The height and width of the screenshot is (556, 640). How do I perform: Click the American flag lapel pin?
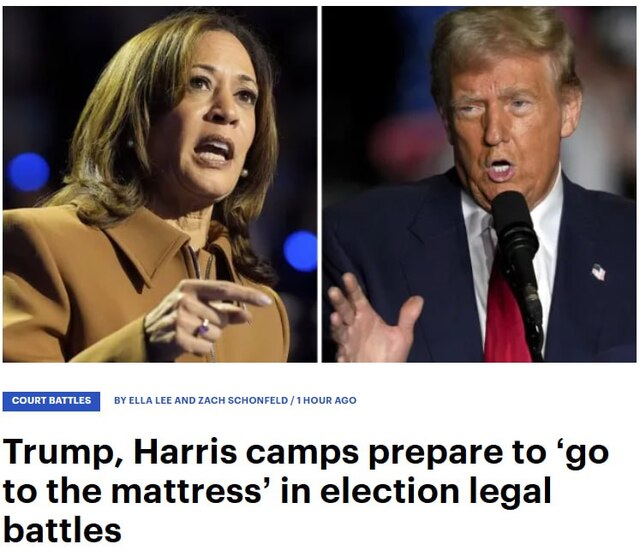(x=598, y=272)
